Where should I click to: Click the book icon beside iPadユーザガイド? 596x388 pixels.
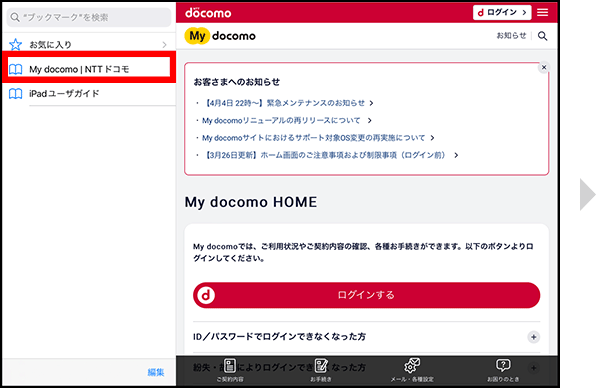16,93
